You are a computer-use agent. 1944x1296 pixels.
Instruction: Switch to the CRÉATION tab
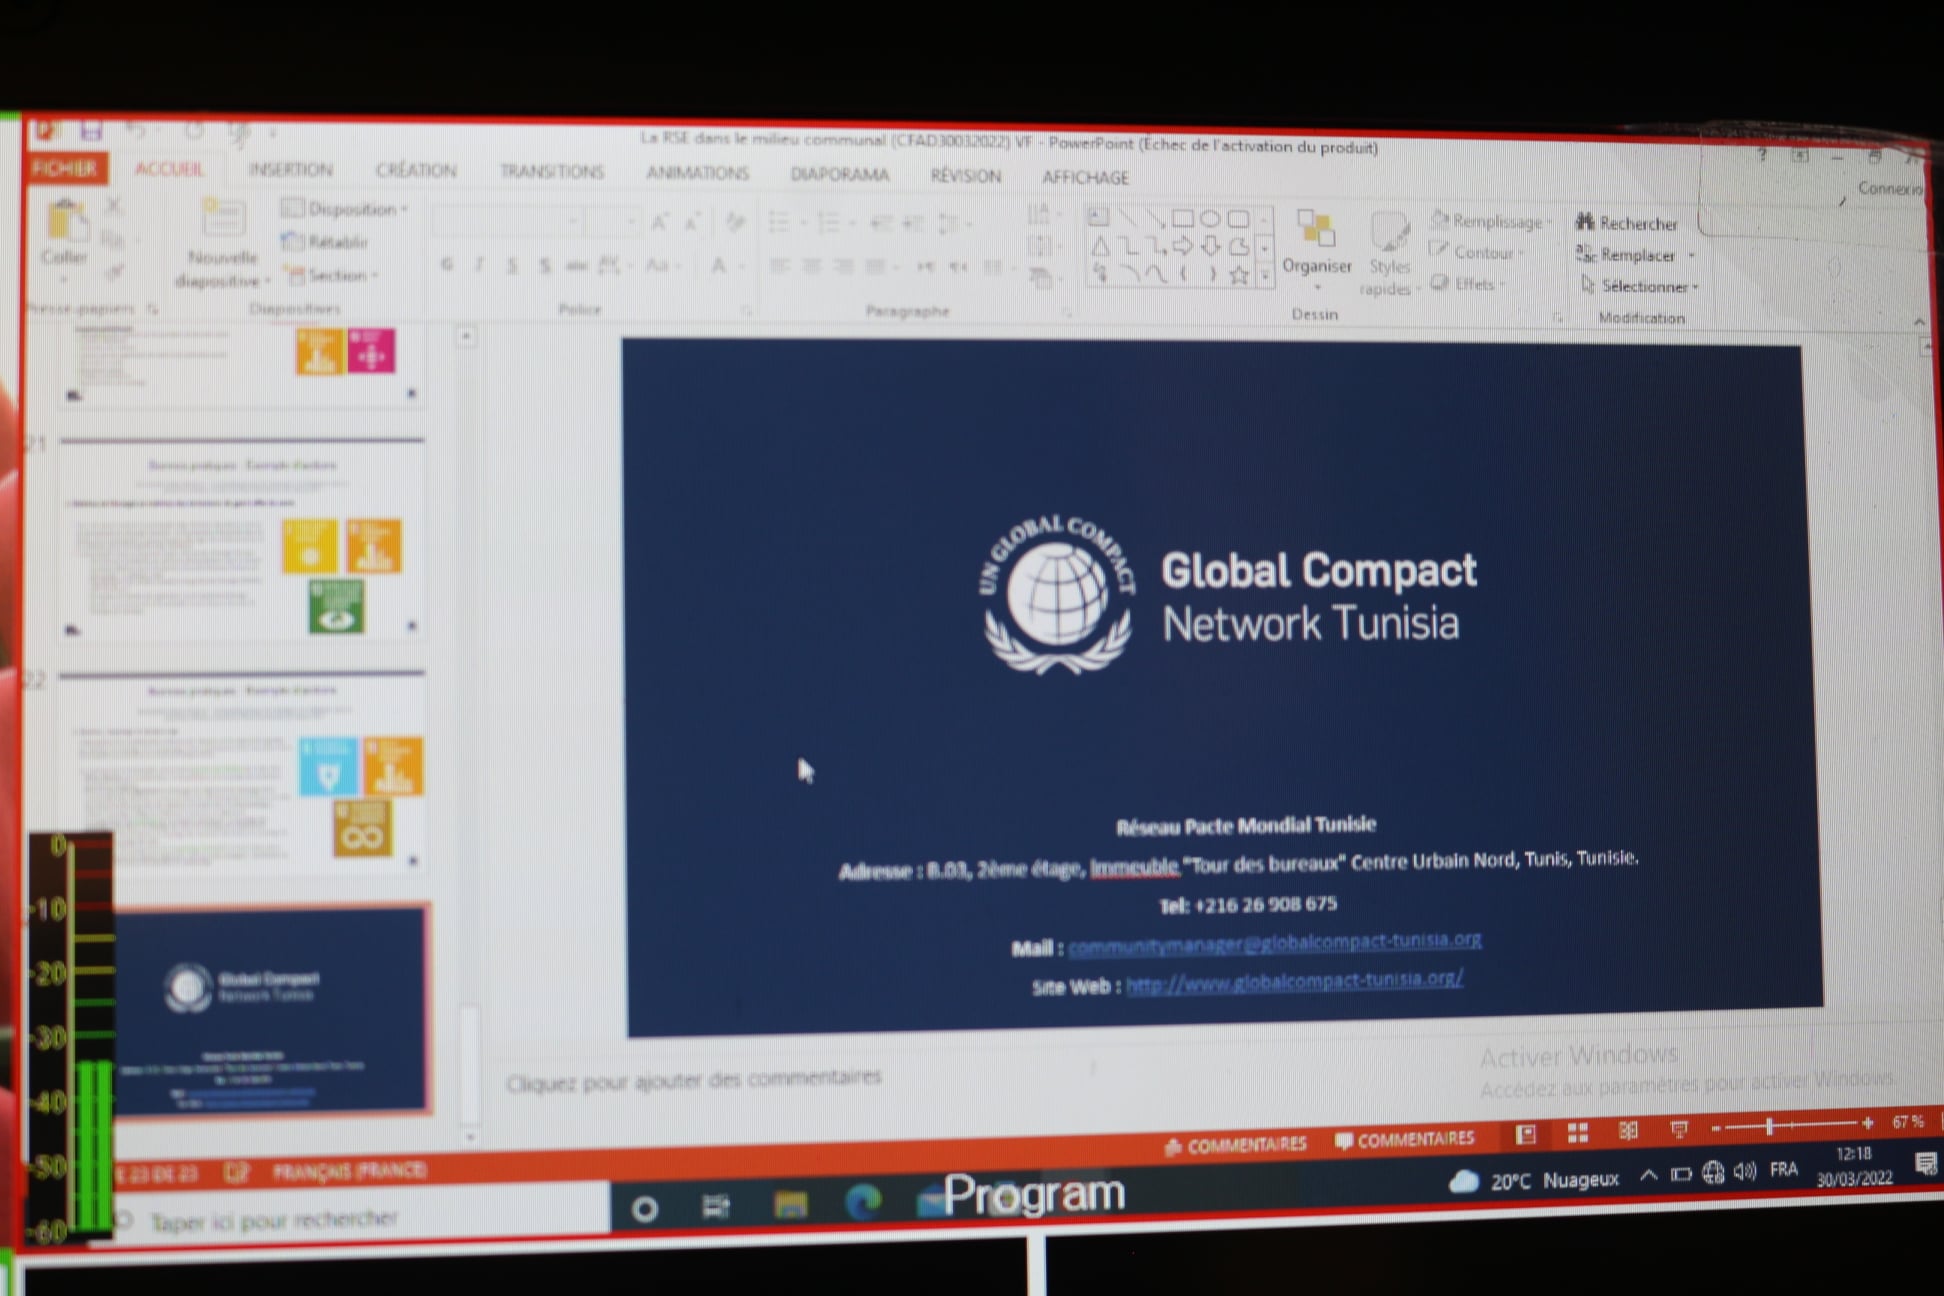(x=416, y=171)
